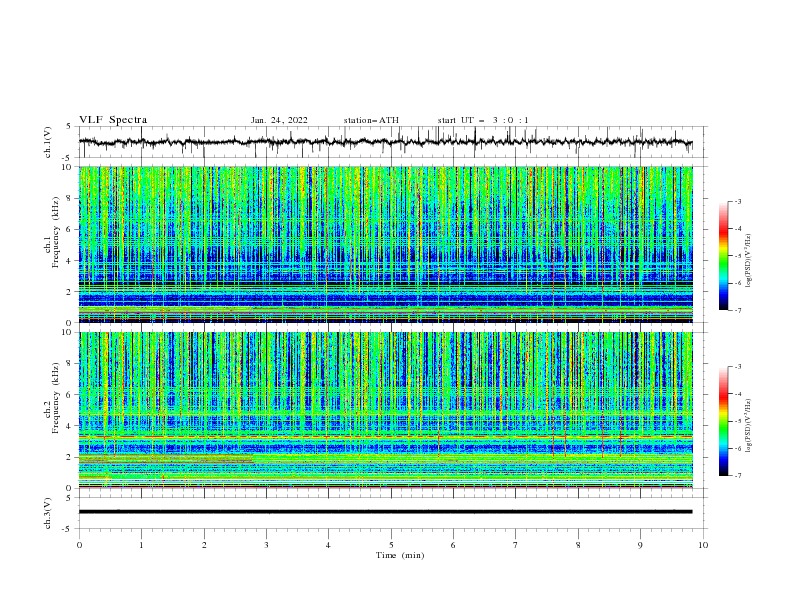
Task: Click the ch.2 colorbar log(PSD) label
Action: coord(749,425)
